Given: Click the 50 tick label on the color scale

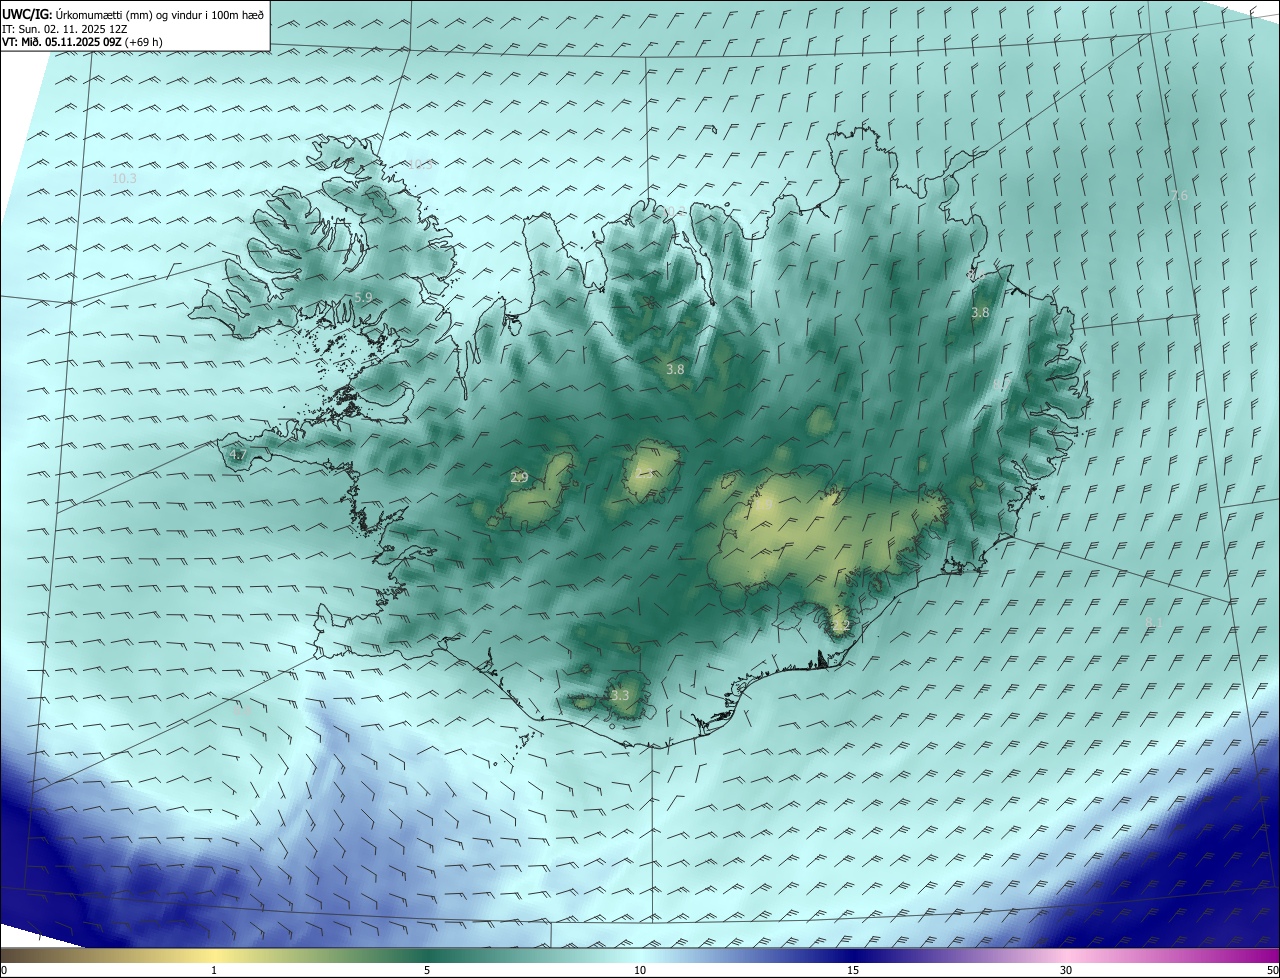Looking at the screenshot, I should [1272, 970].
